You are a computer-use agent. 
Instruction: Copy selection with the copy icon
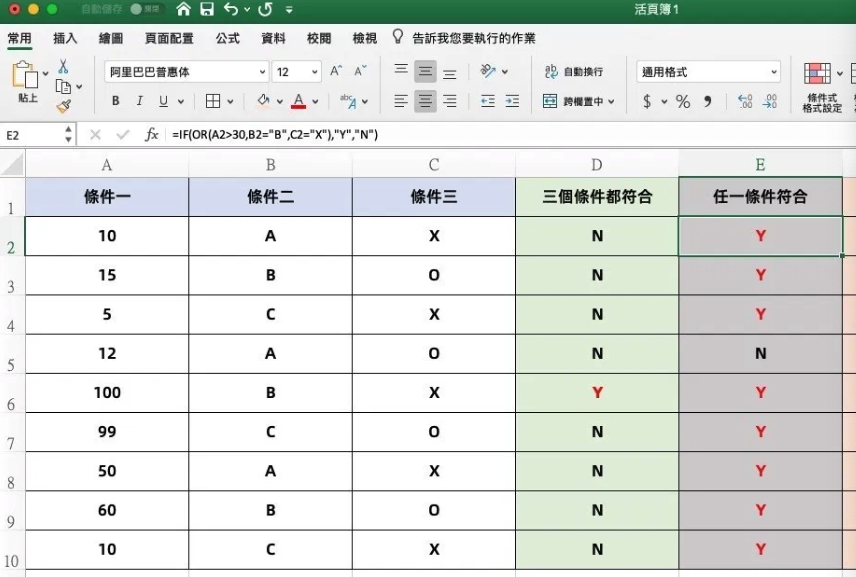(63, 86)
